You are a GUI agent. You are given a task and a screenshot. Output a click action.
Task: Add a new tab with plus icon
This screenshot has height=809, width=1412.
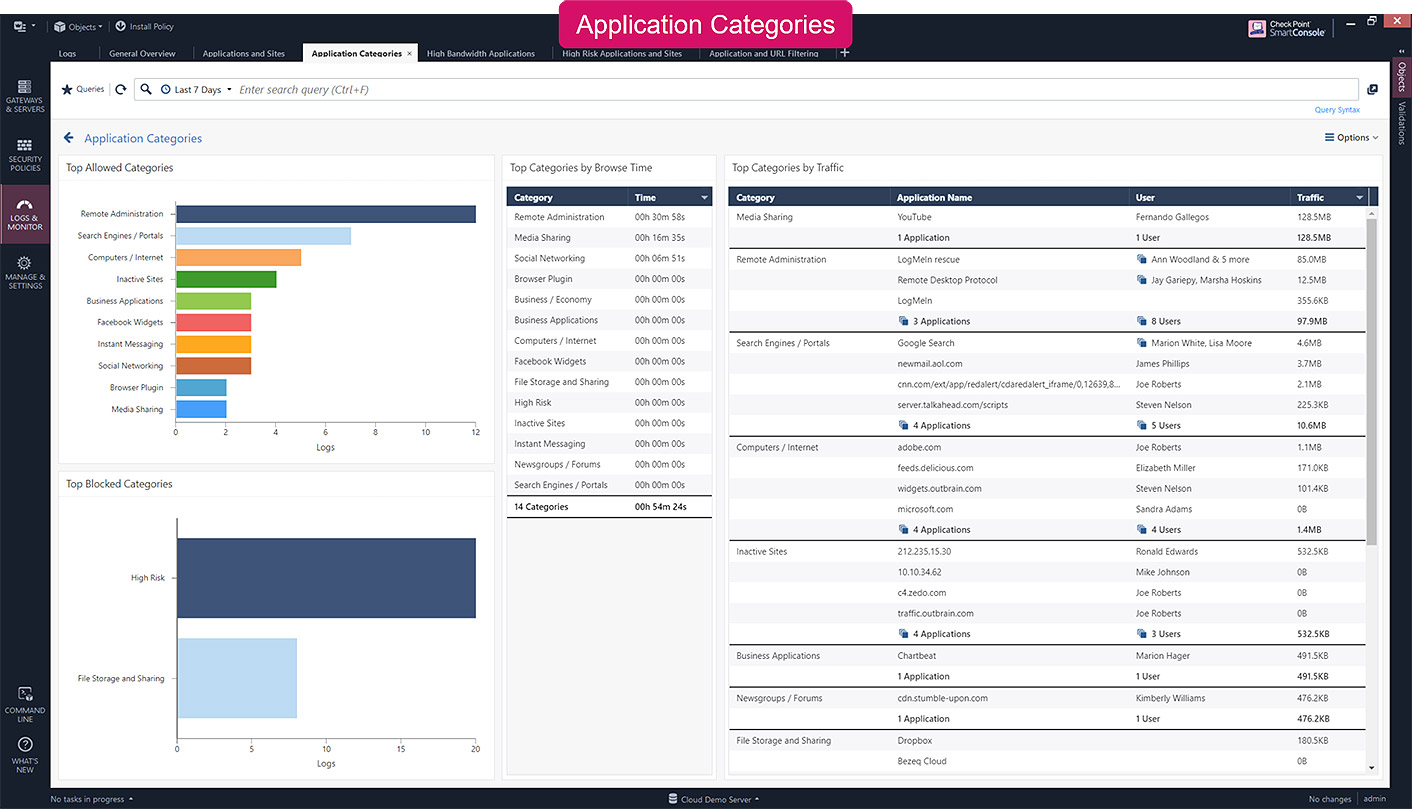(844, 53)
